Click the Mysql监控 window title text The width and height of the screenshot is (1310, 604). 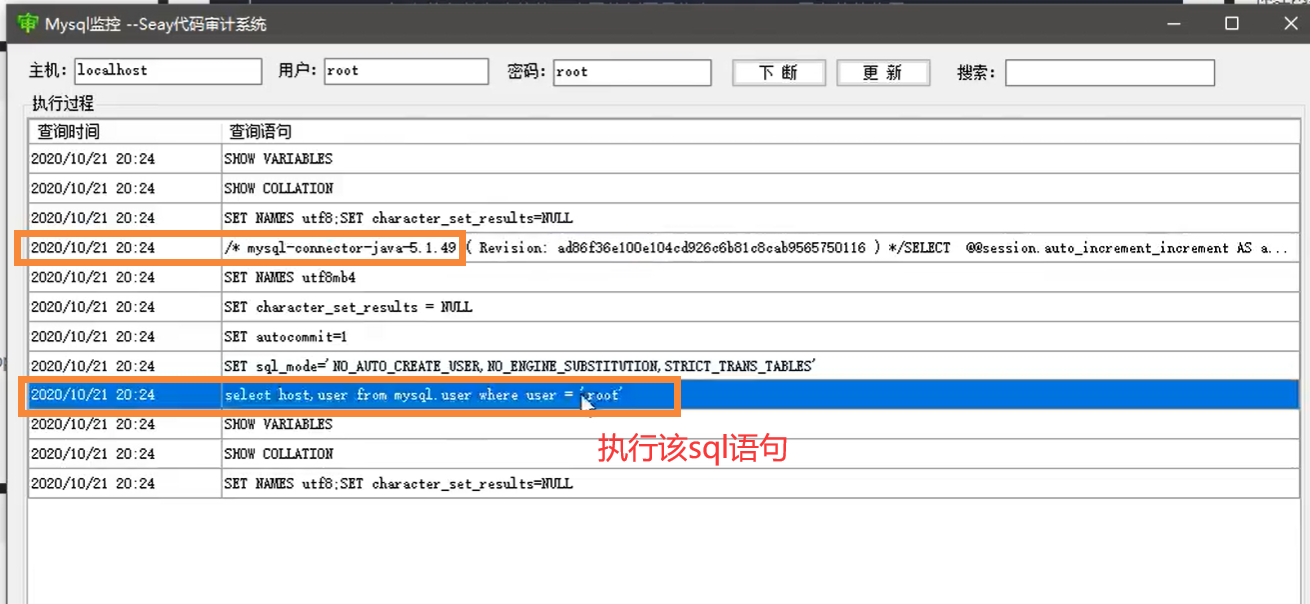coord(156,24)
